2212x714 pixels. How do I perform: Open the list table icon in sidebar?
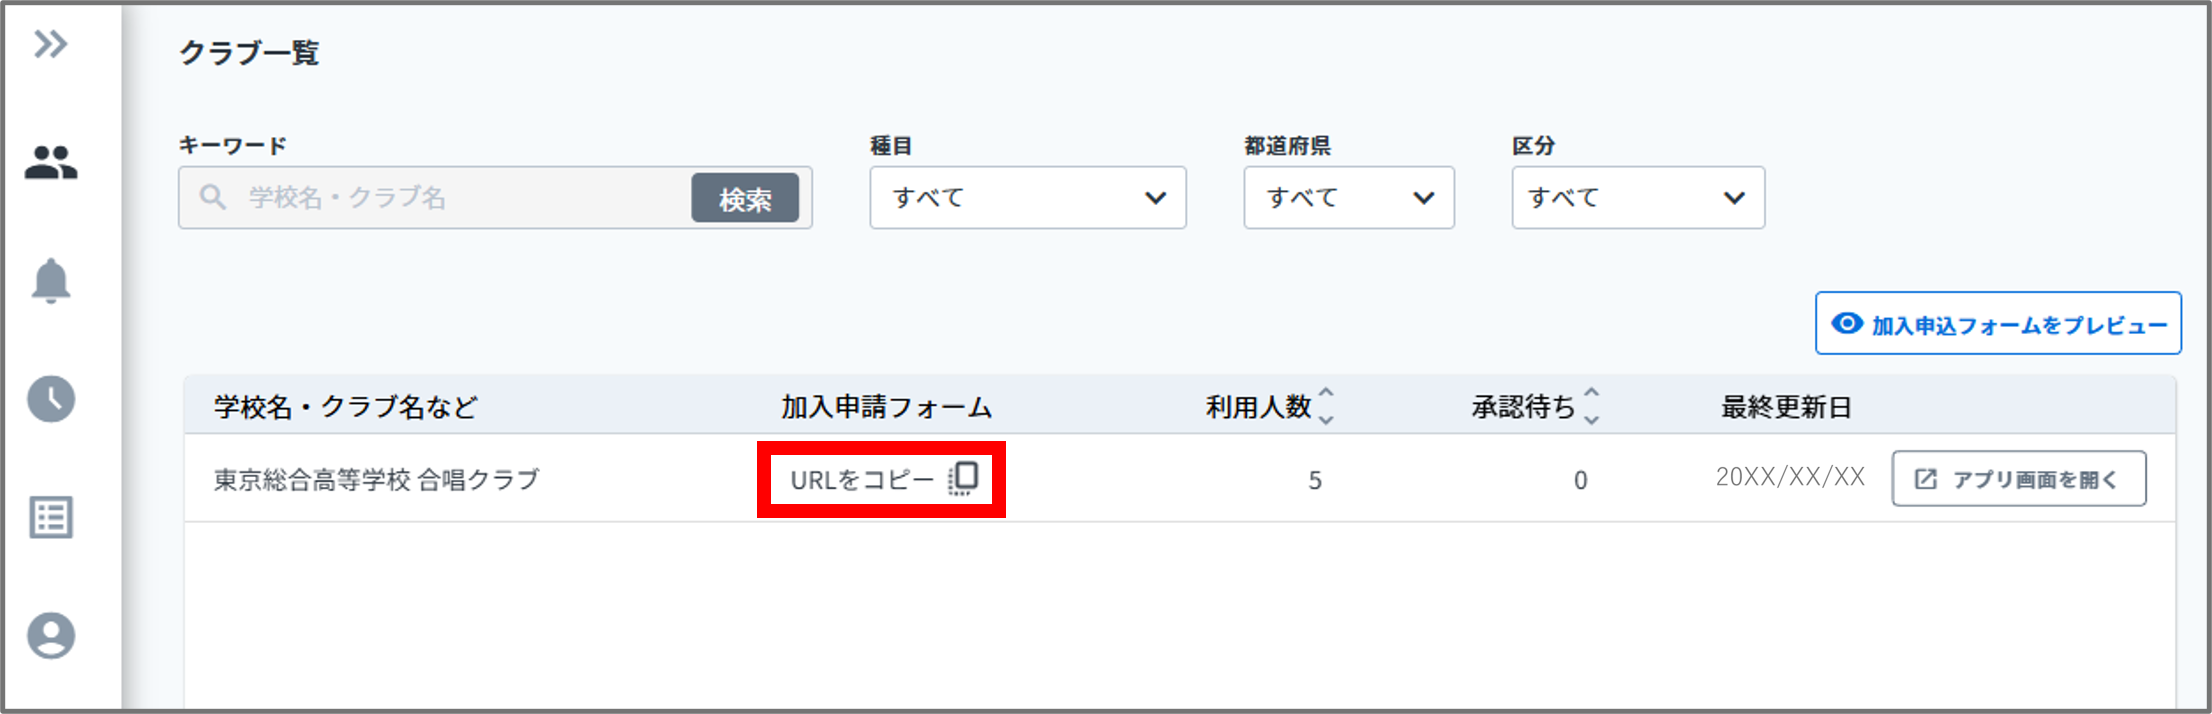coord(50,517)
